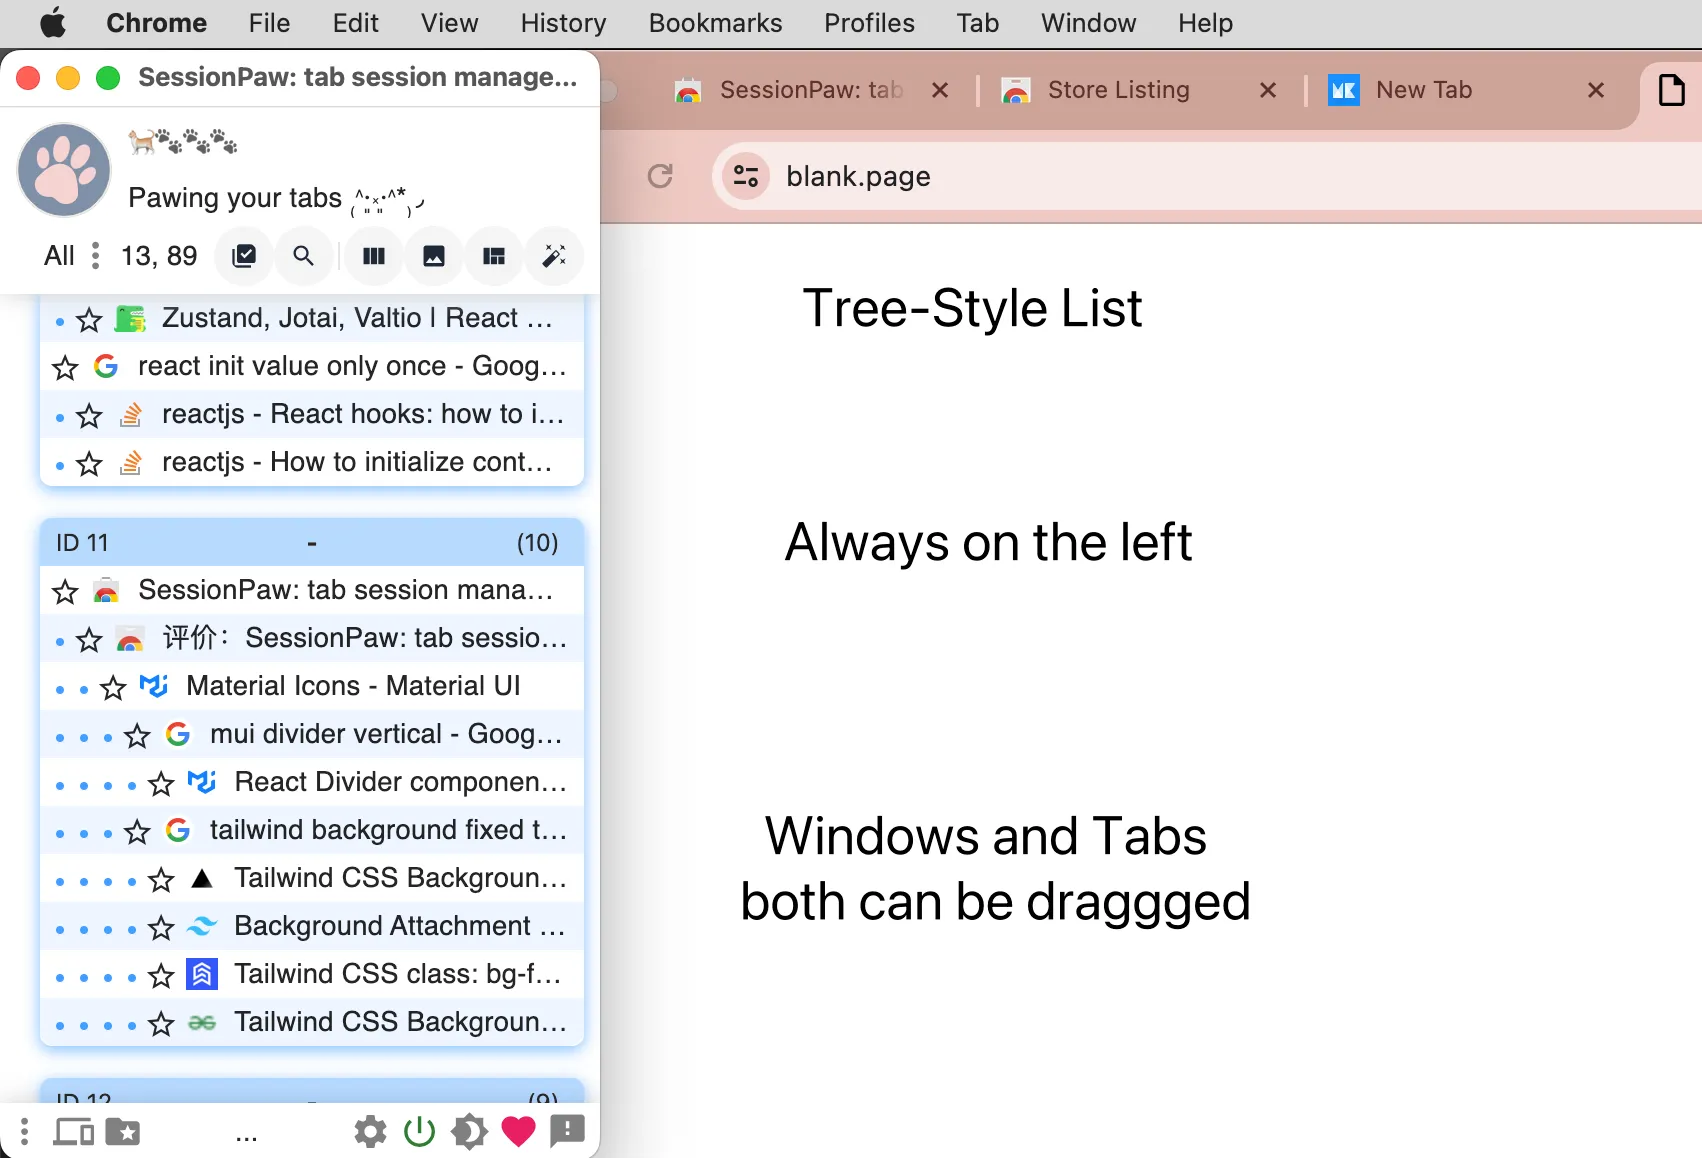
Task: Open SessionPaw settings gear
Action: tap(369, 1131)
